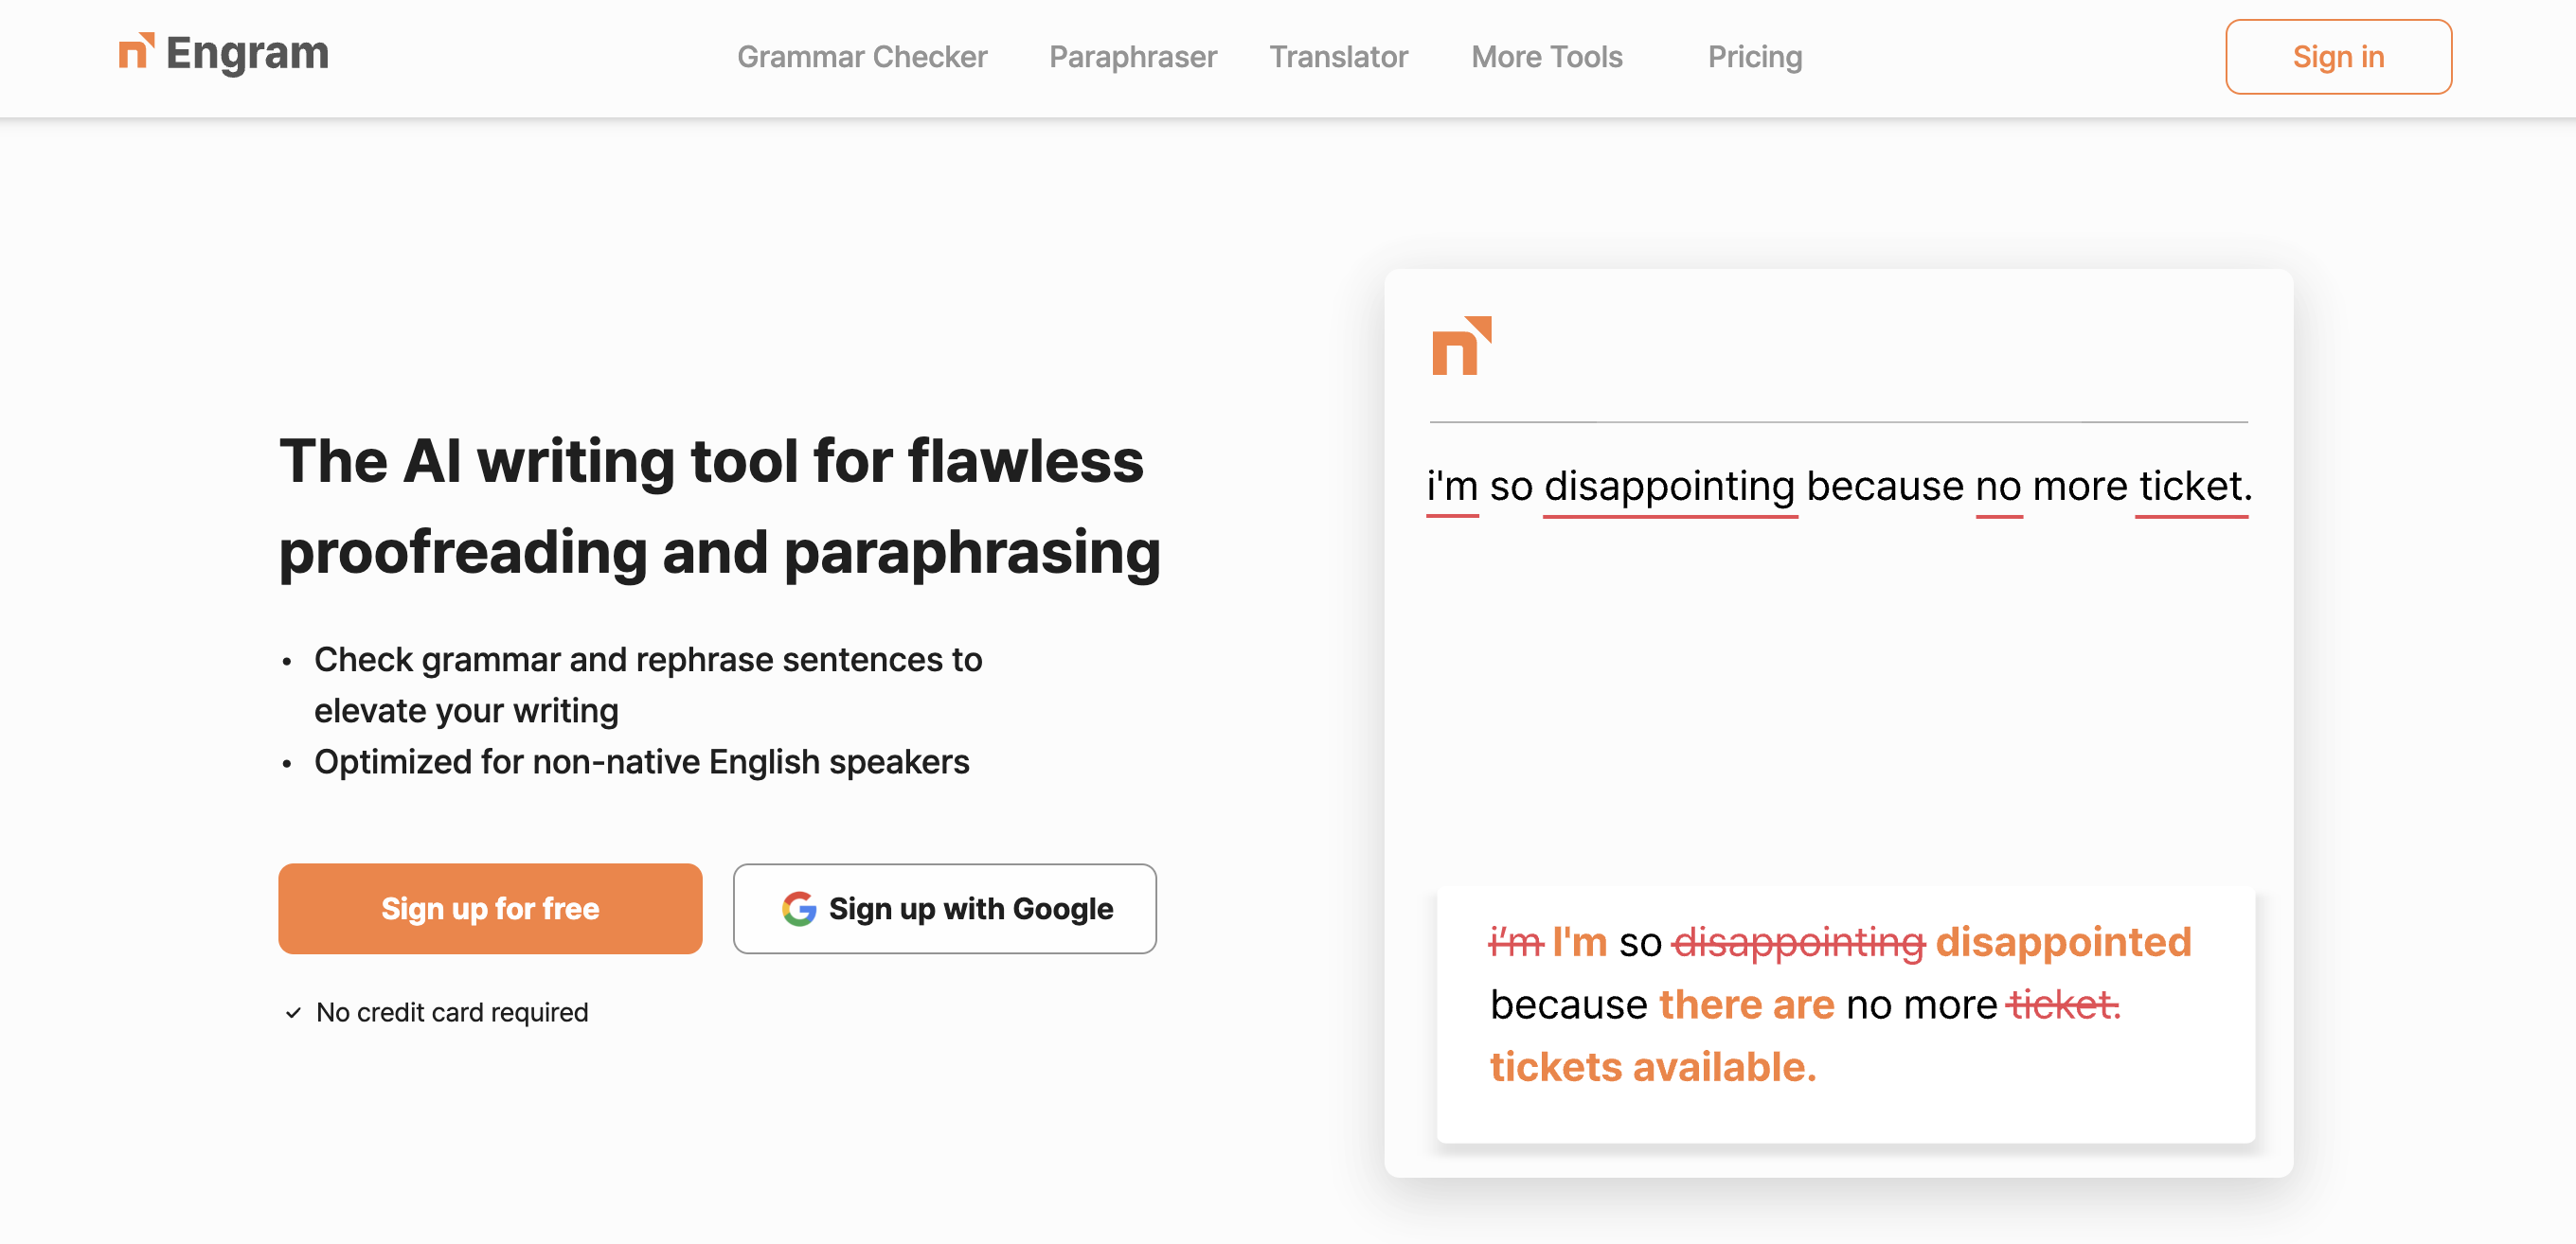
Task: Click the Google logo icon
Action: pyautogui.click(x=798, y=908)
